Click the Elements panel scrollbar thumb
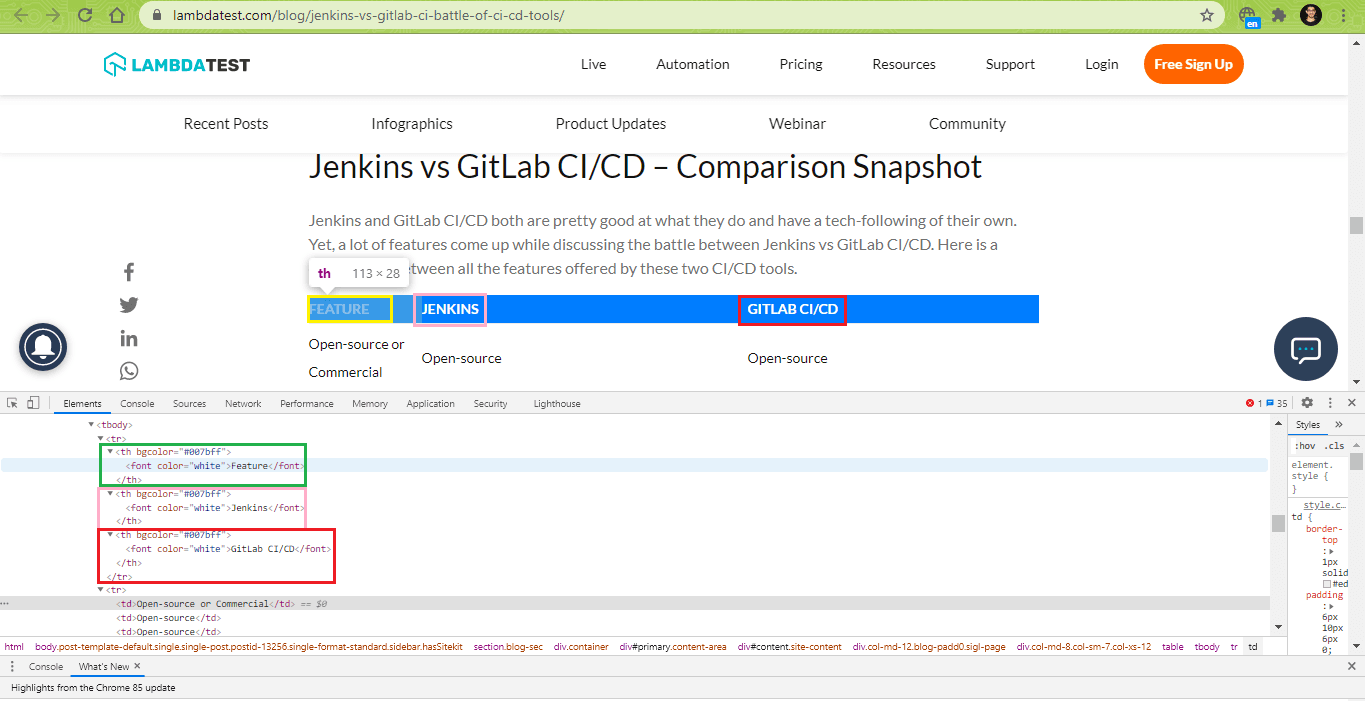 1277,523
